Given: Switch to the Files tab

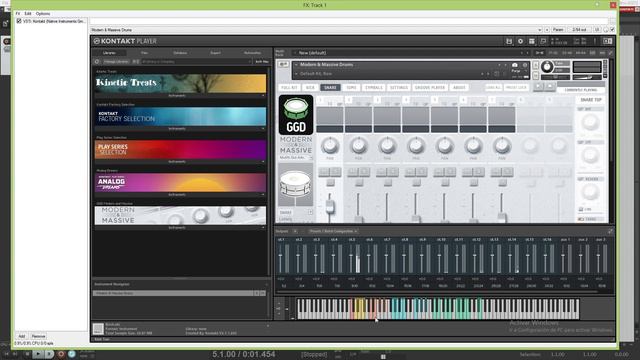Looking at the screenshot, I should pyautogui.click(x=144, y=53).
